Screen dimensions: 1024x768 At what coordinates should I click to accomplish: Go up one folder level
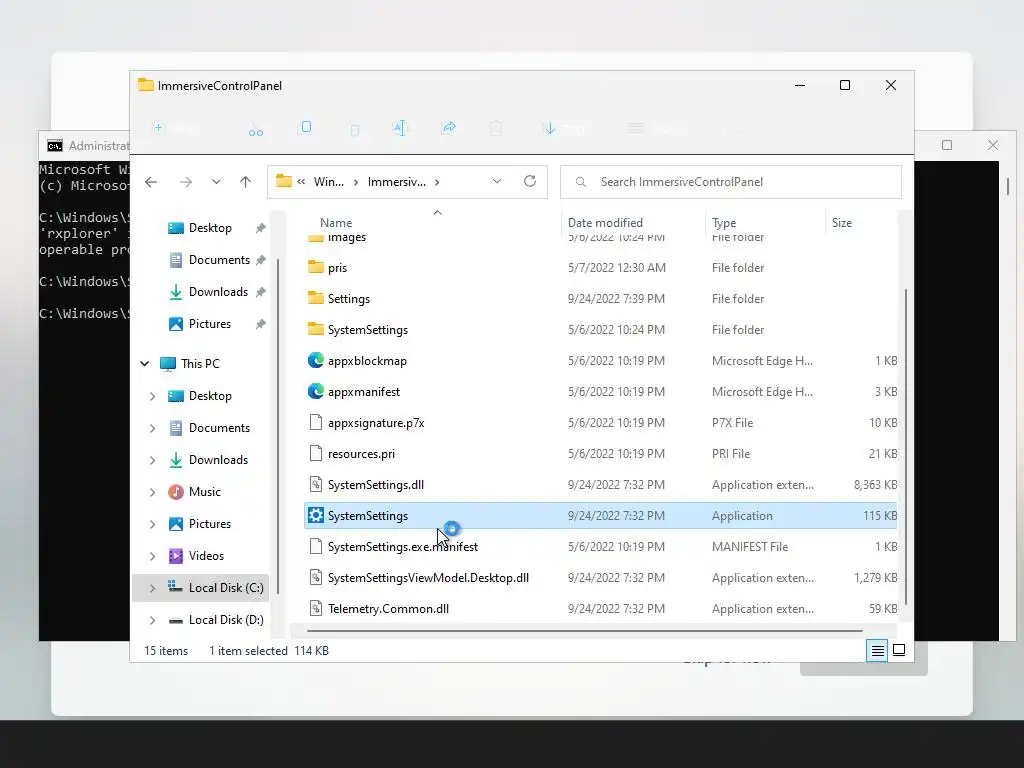pos(246,182)
